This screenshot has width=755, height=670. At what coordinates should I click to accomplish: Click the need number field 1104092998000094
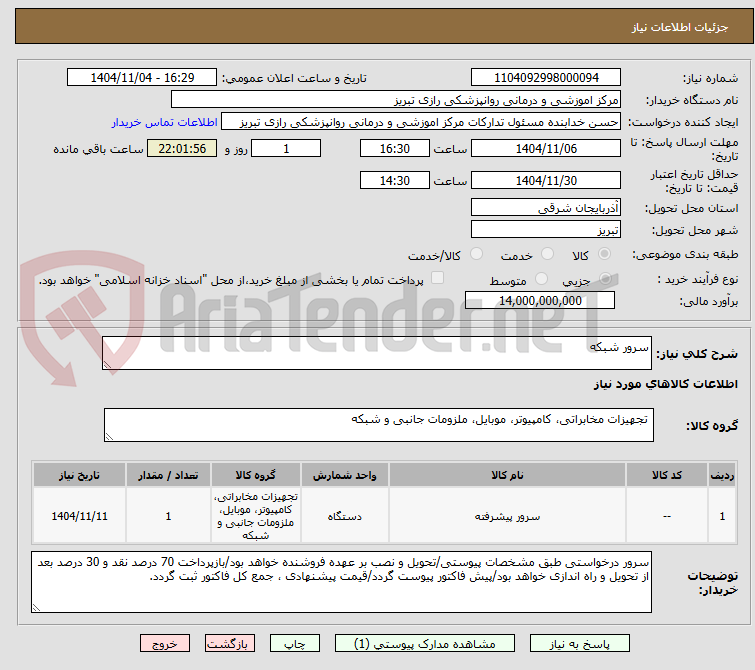point(546,78)
